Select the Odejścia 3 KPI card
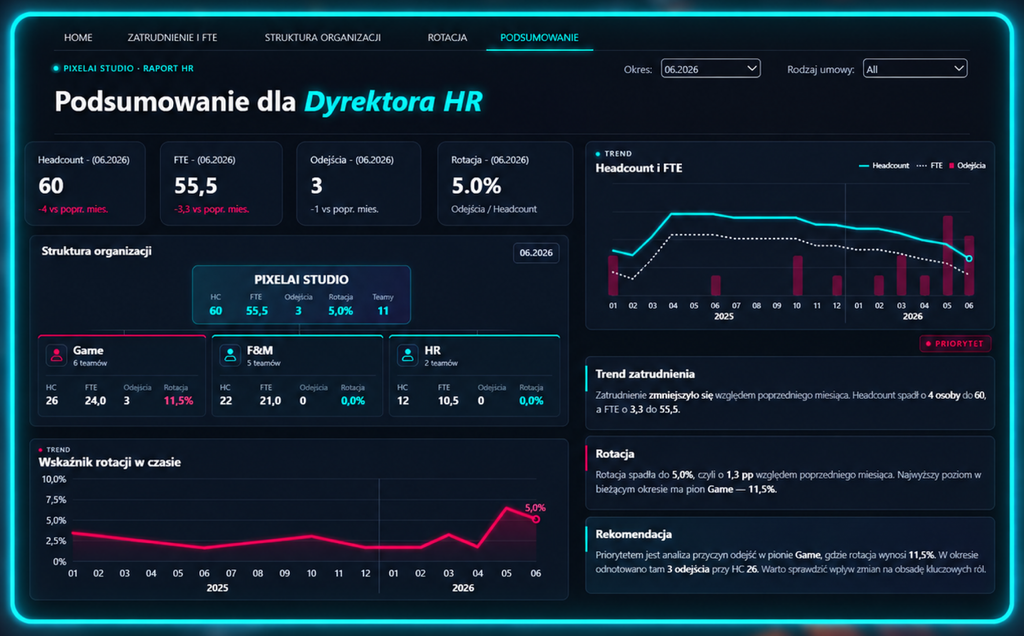This screenshot has width=1024, height=636. (359, 183)
